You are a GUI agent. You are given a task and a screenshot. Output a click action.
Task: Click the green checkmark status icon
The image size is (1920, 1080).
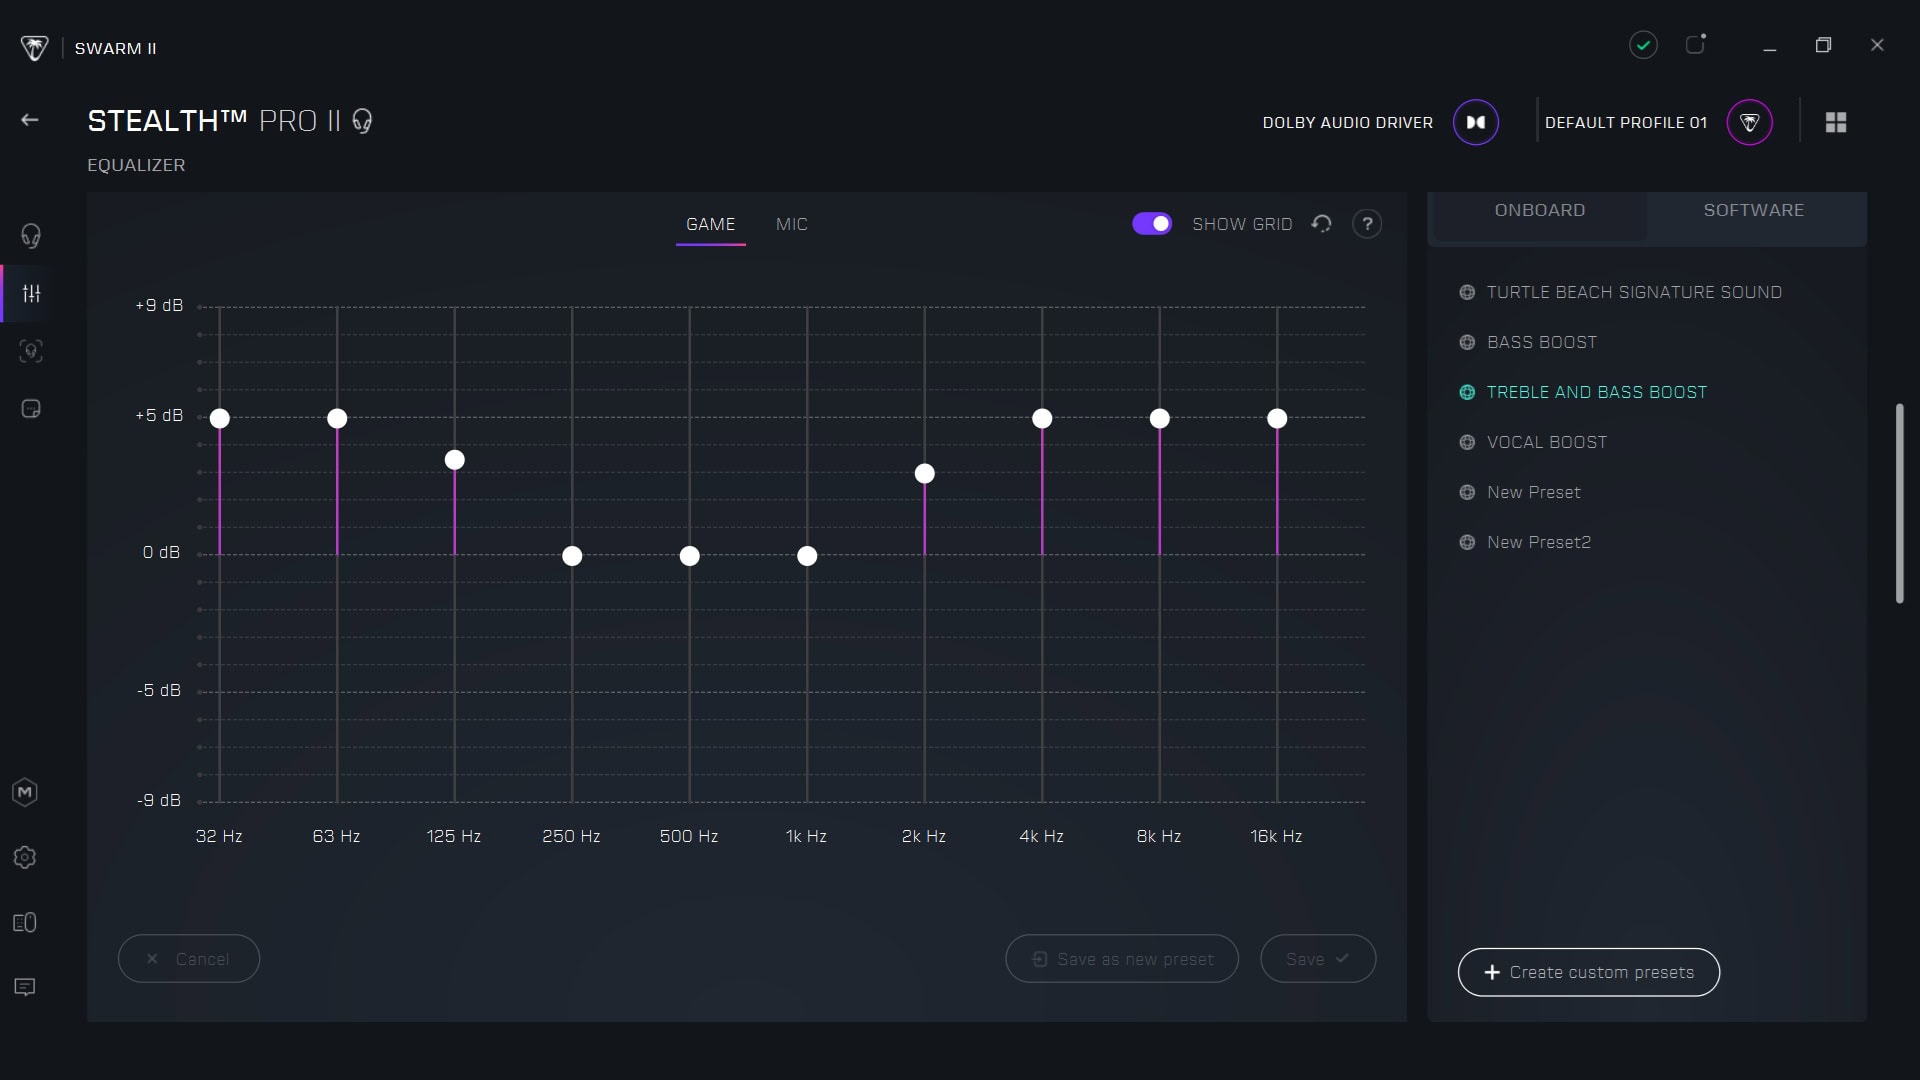tap(1643, 45)
